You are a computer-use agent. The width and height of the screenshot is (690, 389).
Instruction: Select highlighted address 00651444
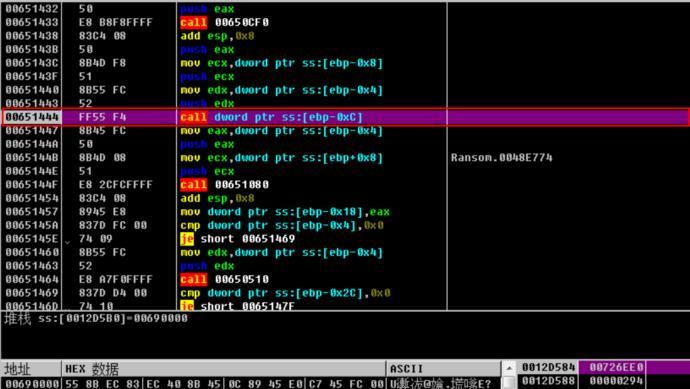pyautogui.click(x=32, y=117)
